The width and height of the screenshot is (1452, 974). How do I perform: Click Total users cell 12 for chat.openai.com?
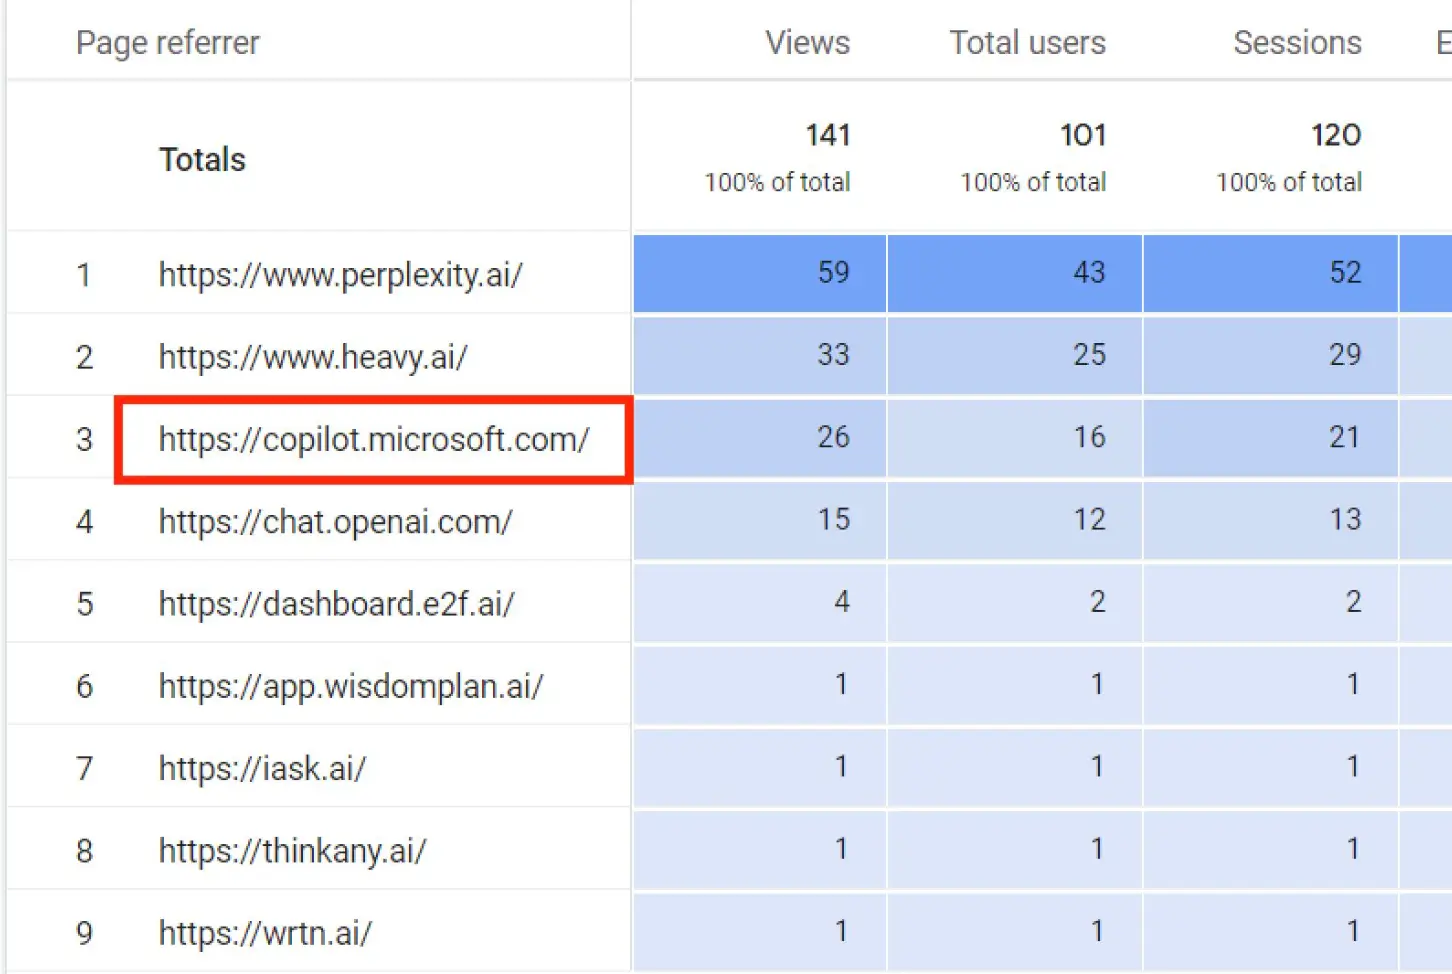(1015, 520)
